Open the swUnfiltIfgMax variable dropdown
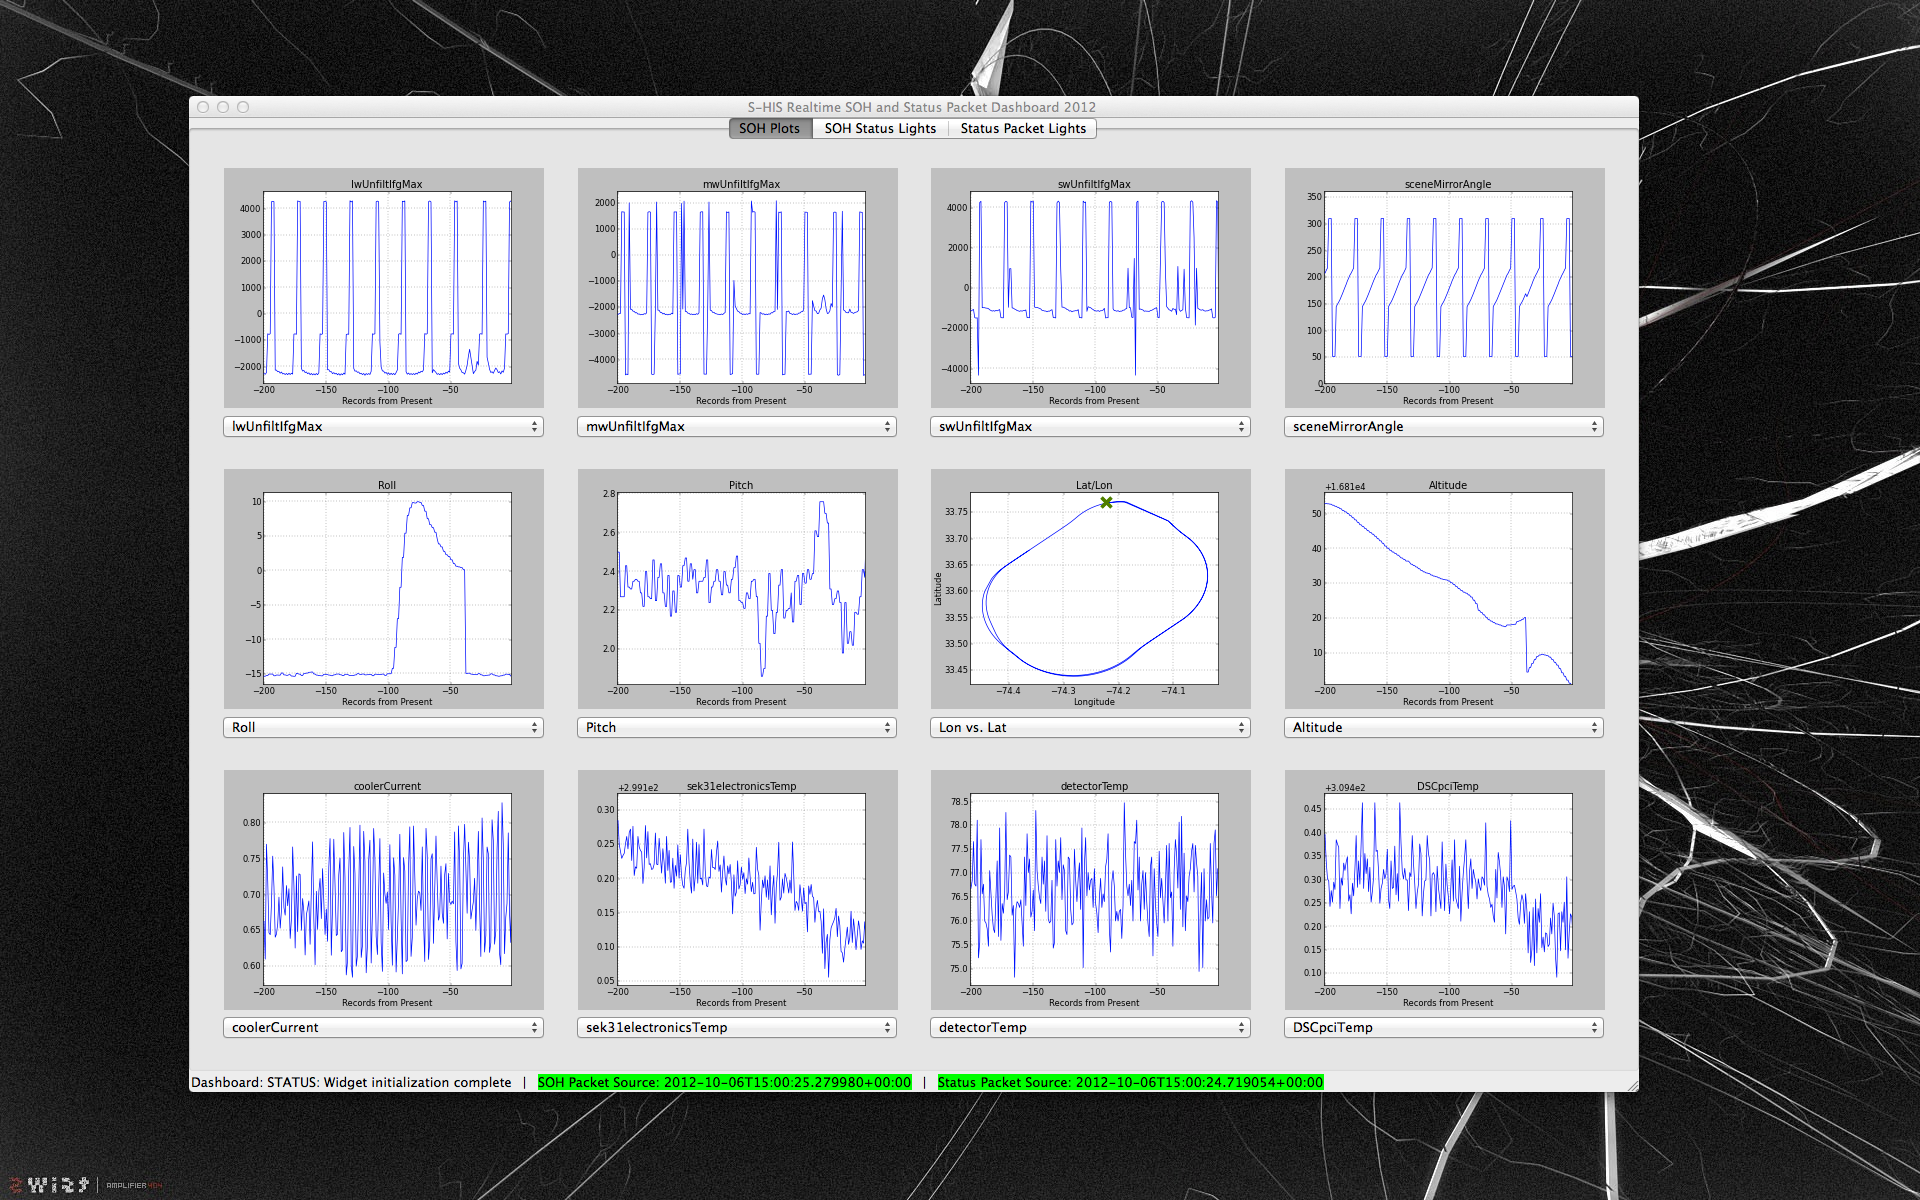Viewport: 1920px width, 1200px height. tap(1090, 426)
